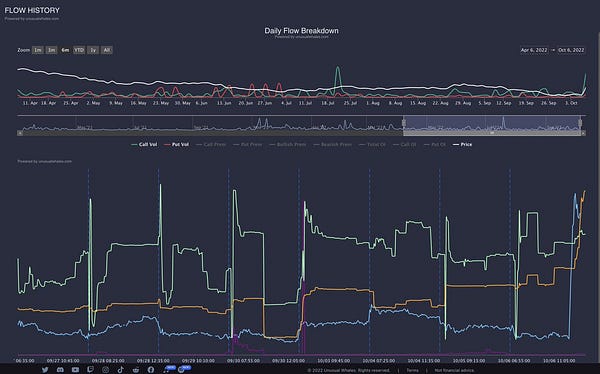
Task: Enable the Total OI legend series
Action: coord(372,144)
